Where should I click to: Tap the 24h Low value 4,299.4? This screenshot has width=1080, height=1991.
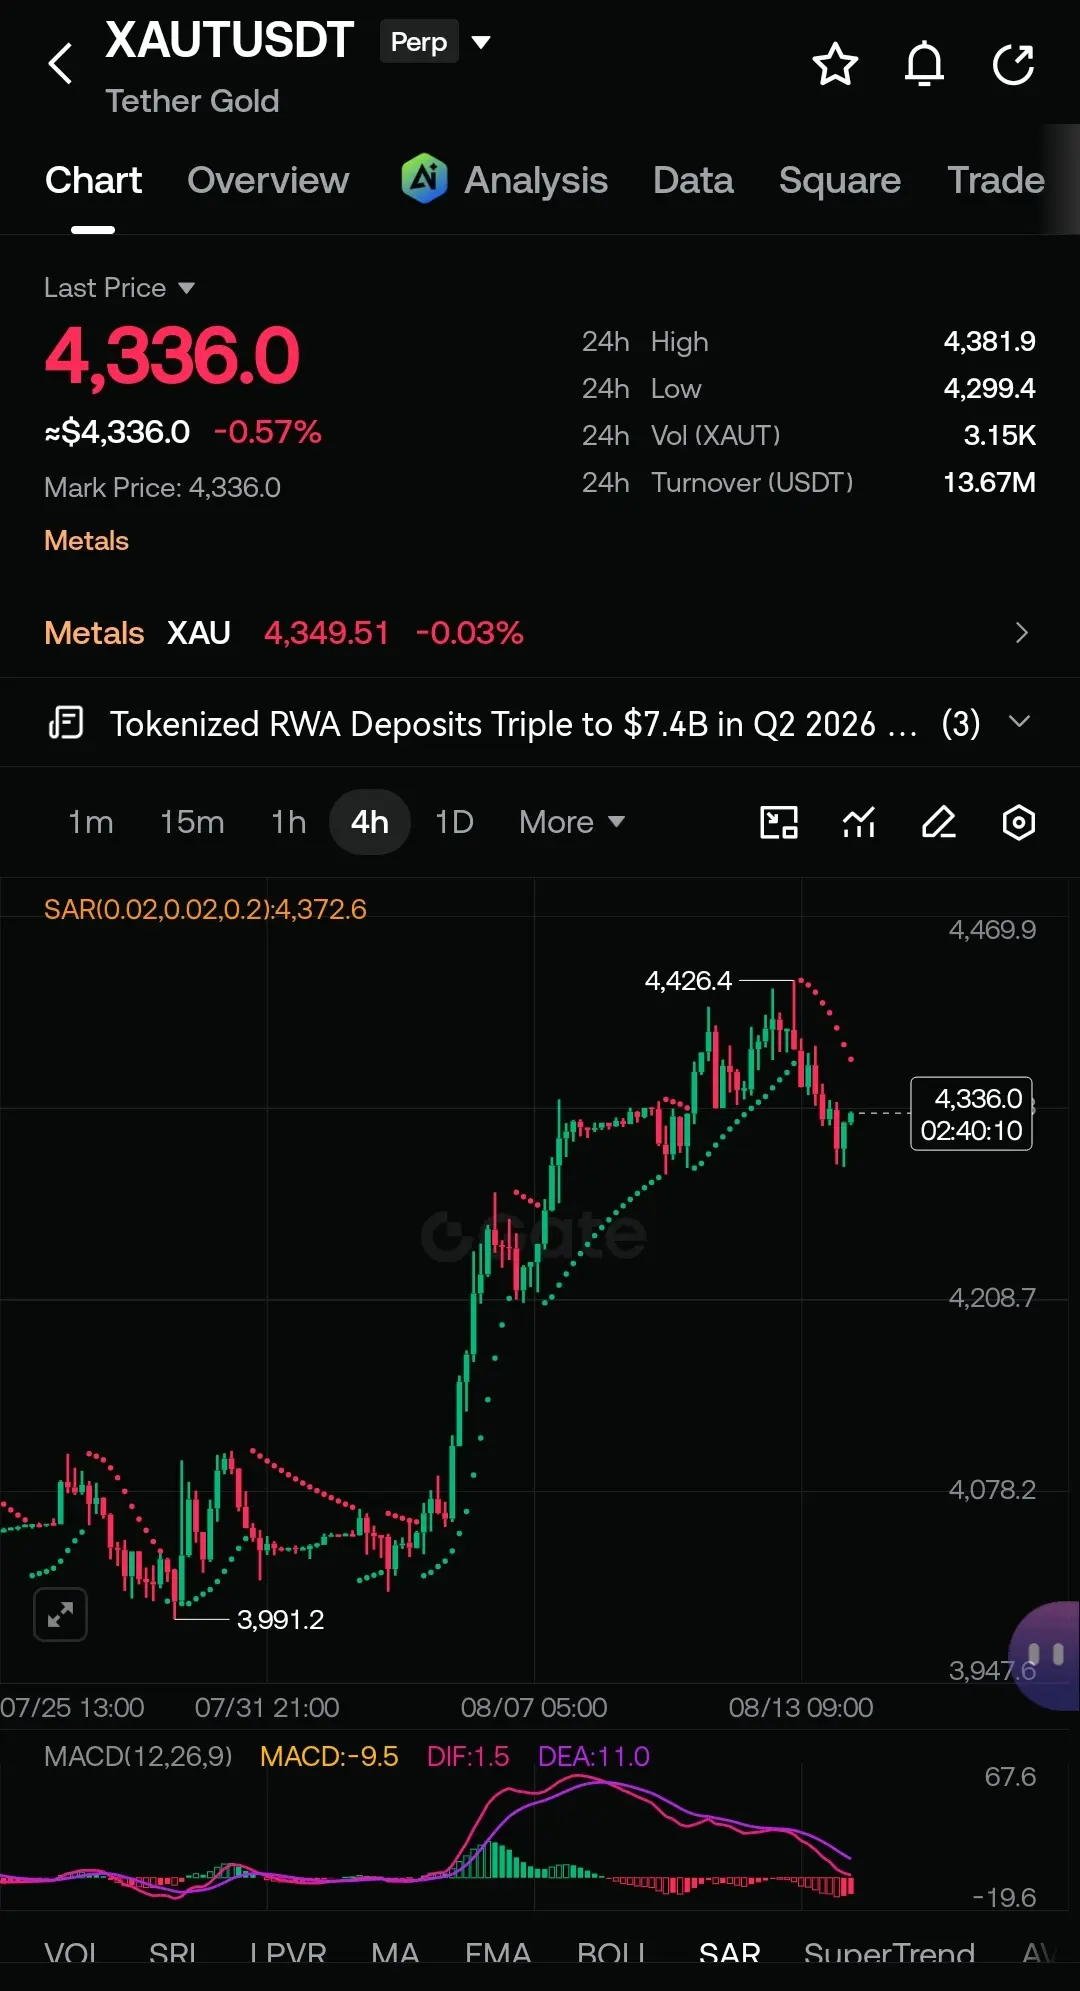point(990,389)
